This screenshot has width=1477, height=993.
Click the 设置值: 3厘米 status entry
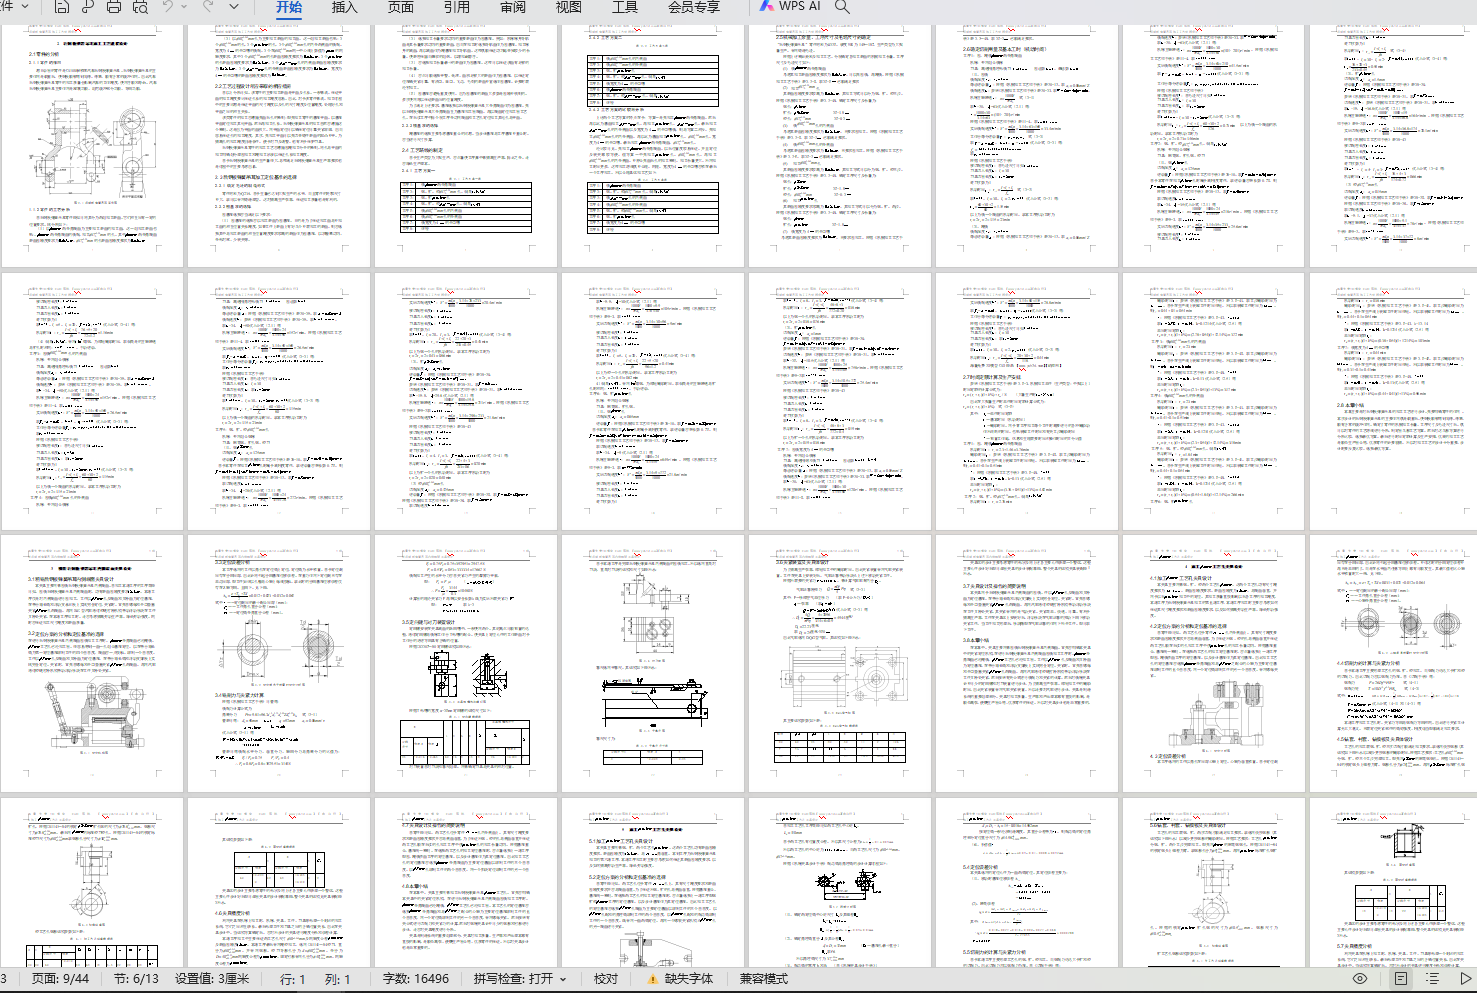click(212, 979)
